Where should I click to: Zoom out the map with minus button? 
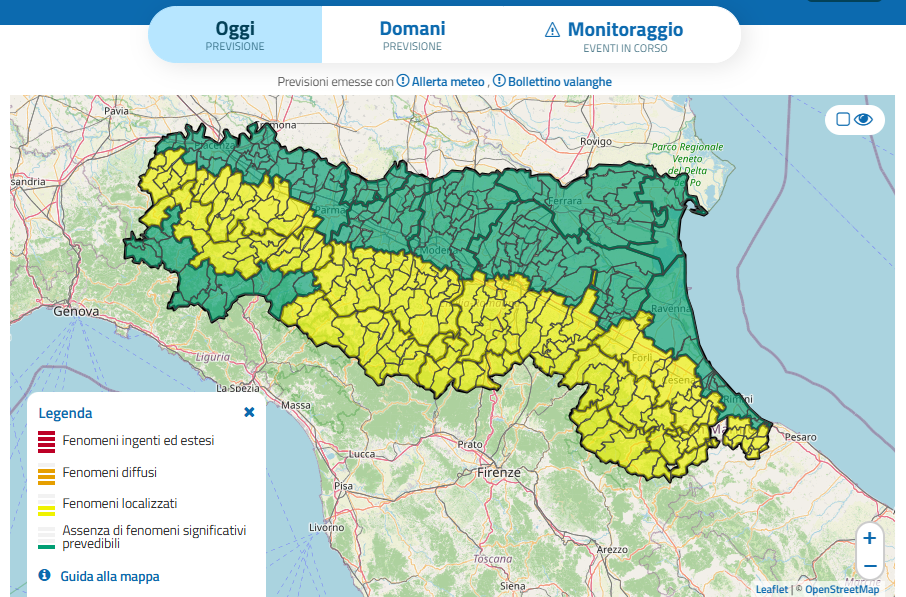[869, 566]
